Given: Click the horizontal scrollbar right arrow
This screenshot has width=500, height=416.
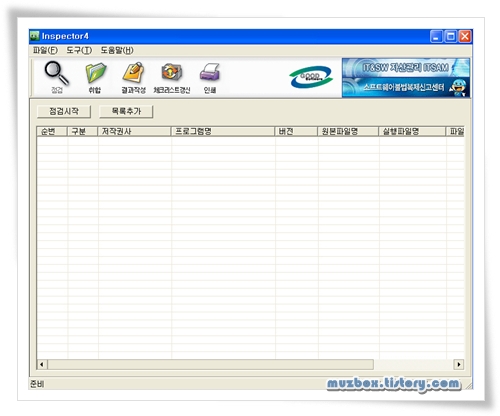Looking at the screenshot, I should click(x=459, y=364).
